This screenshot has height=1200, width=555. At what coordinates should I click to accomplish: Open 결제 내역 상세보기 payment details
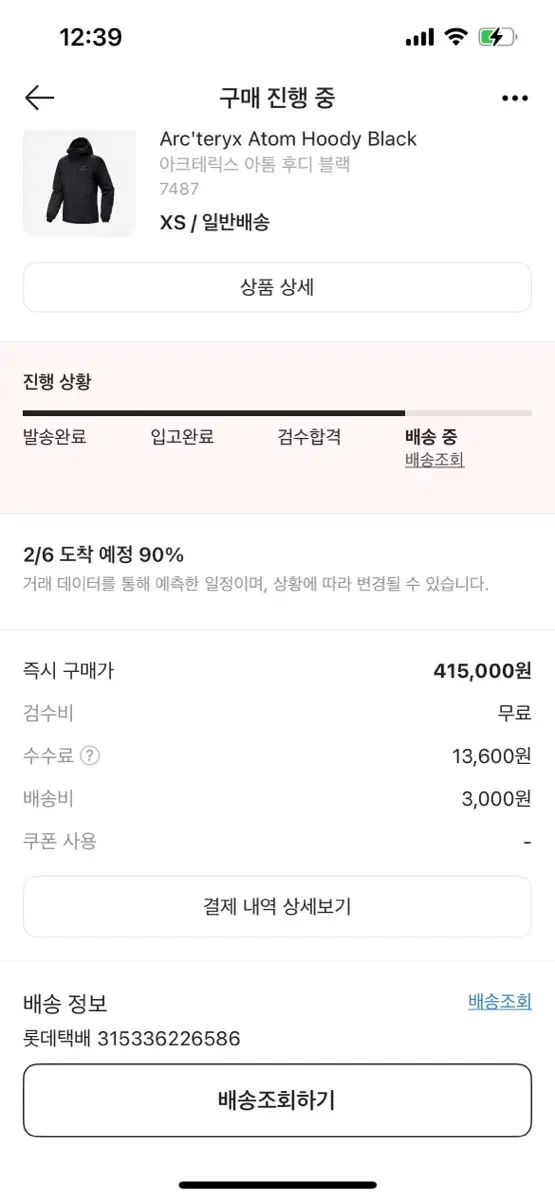(277, 907)
